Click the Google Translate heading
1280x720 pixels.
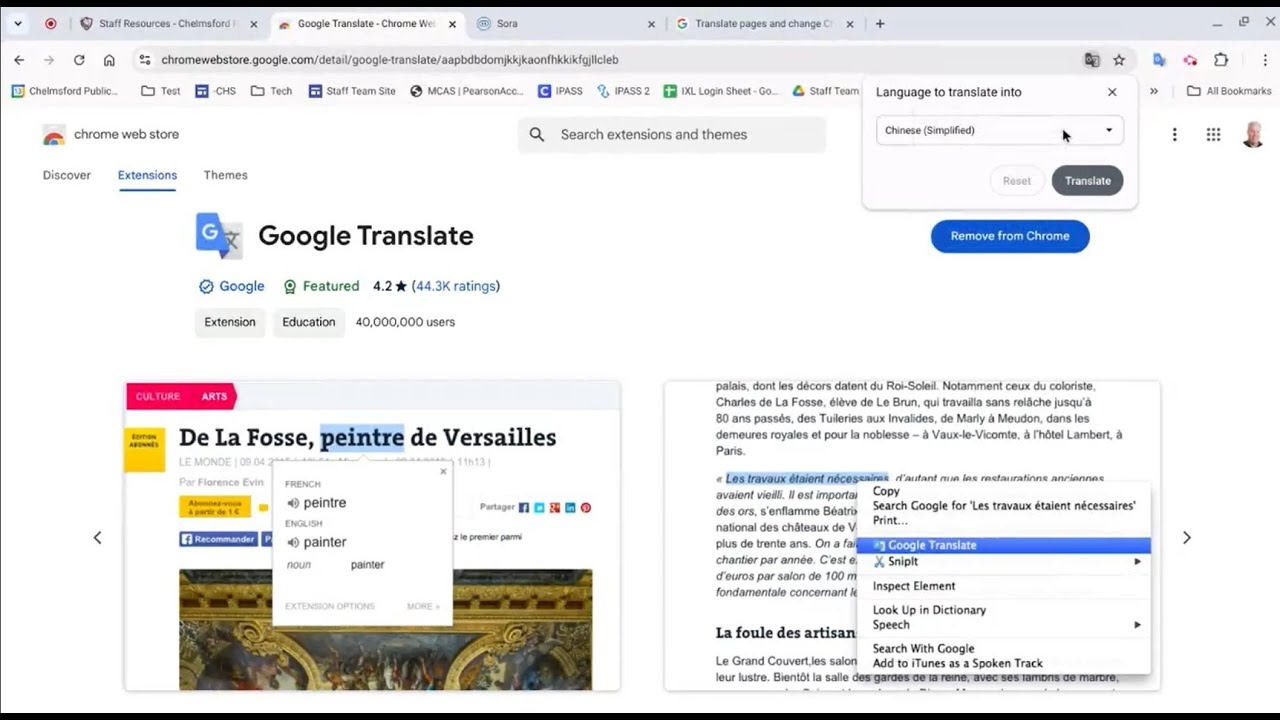tap(366, 236)
